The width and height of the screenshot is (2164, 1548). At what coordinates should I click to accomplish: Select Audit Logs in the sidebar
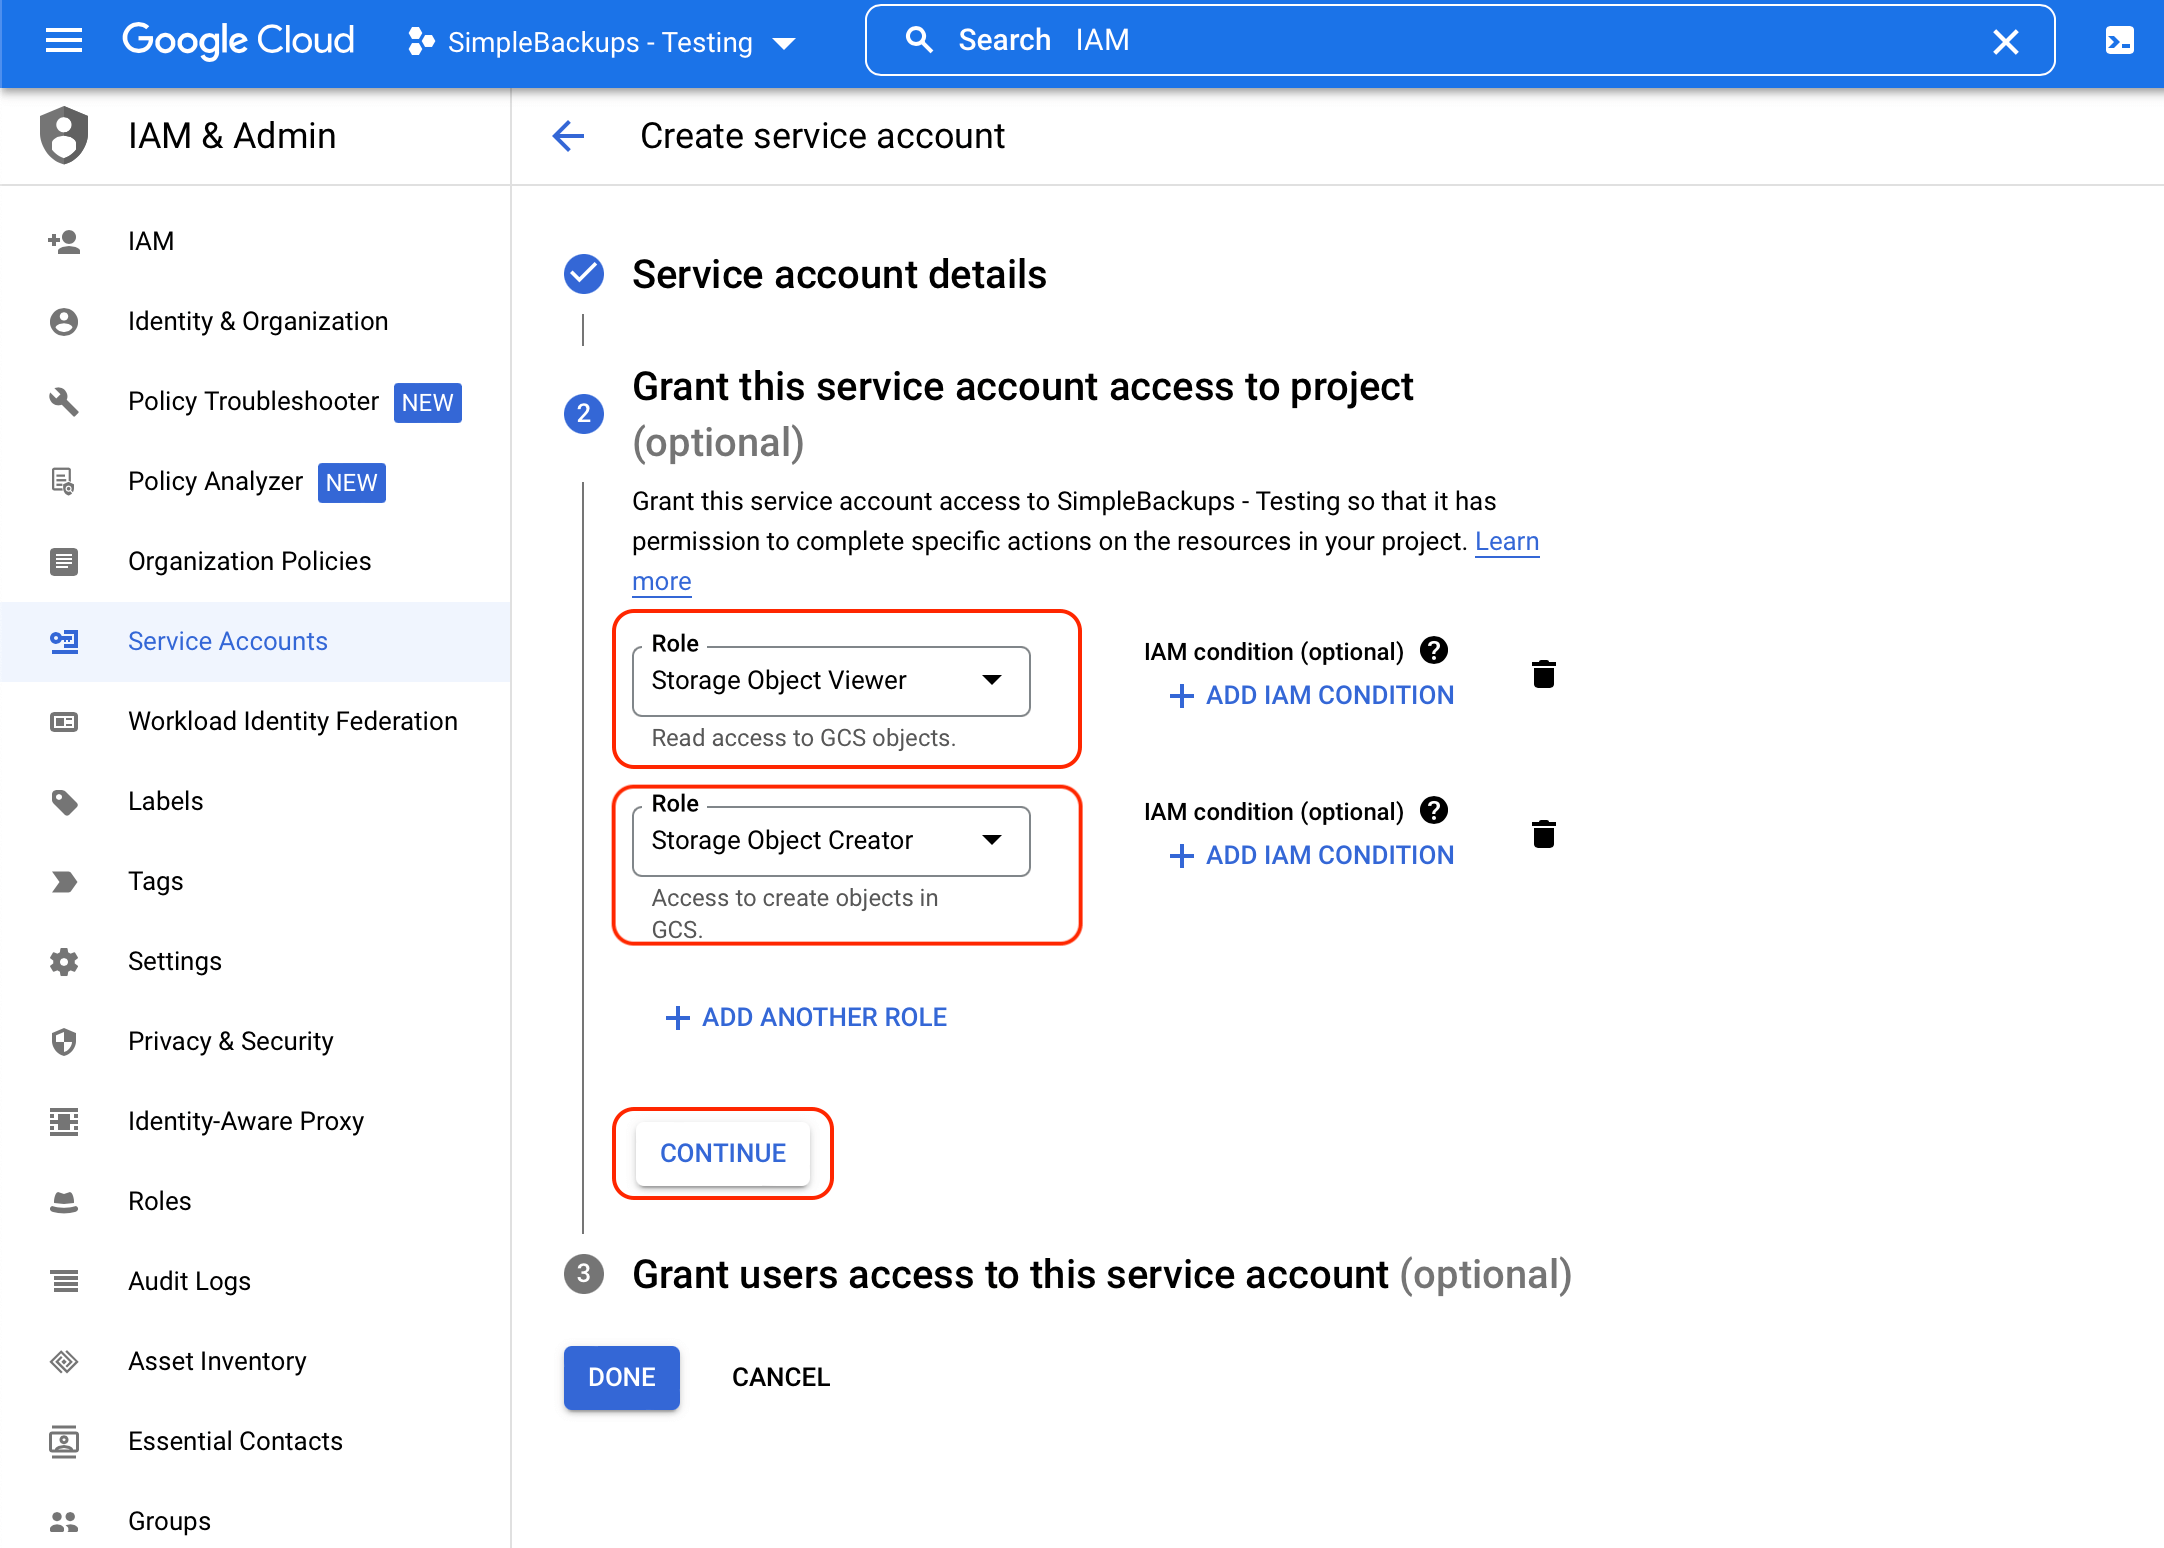point(189,1281)
